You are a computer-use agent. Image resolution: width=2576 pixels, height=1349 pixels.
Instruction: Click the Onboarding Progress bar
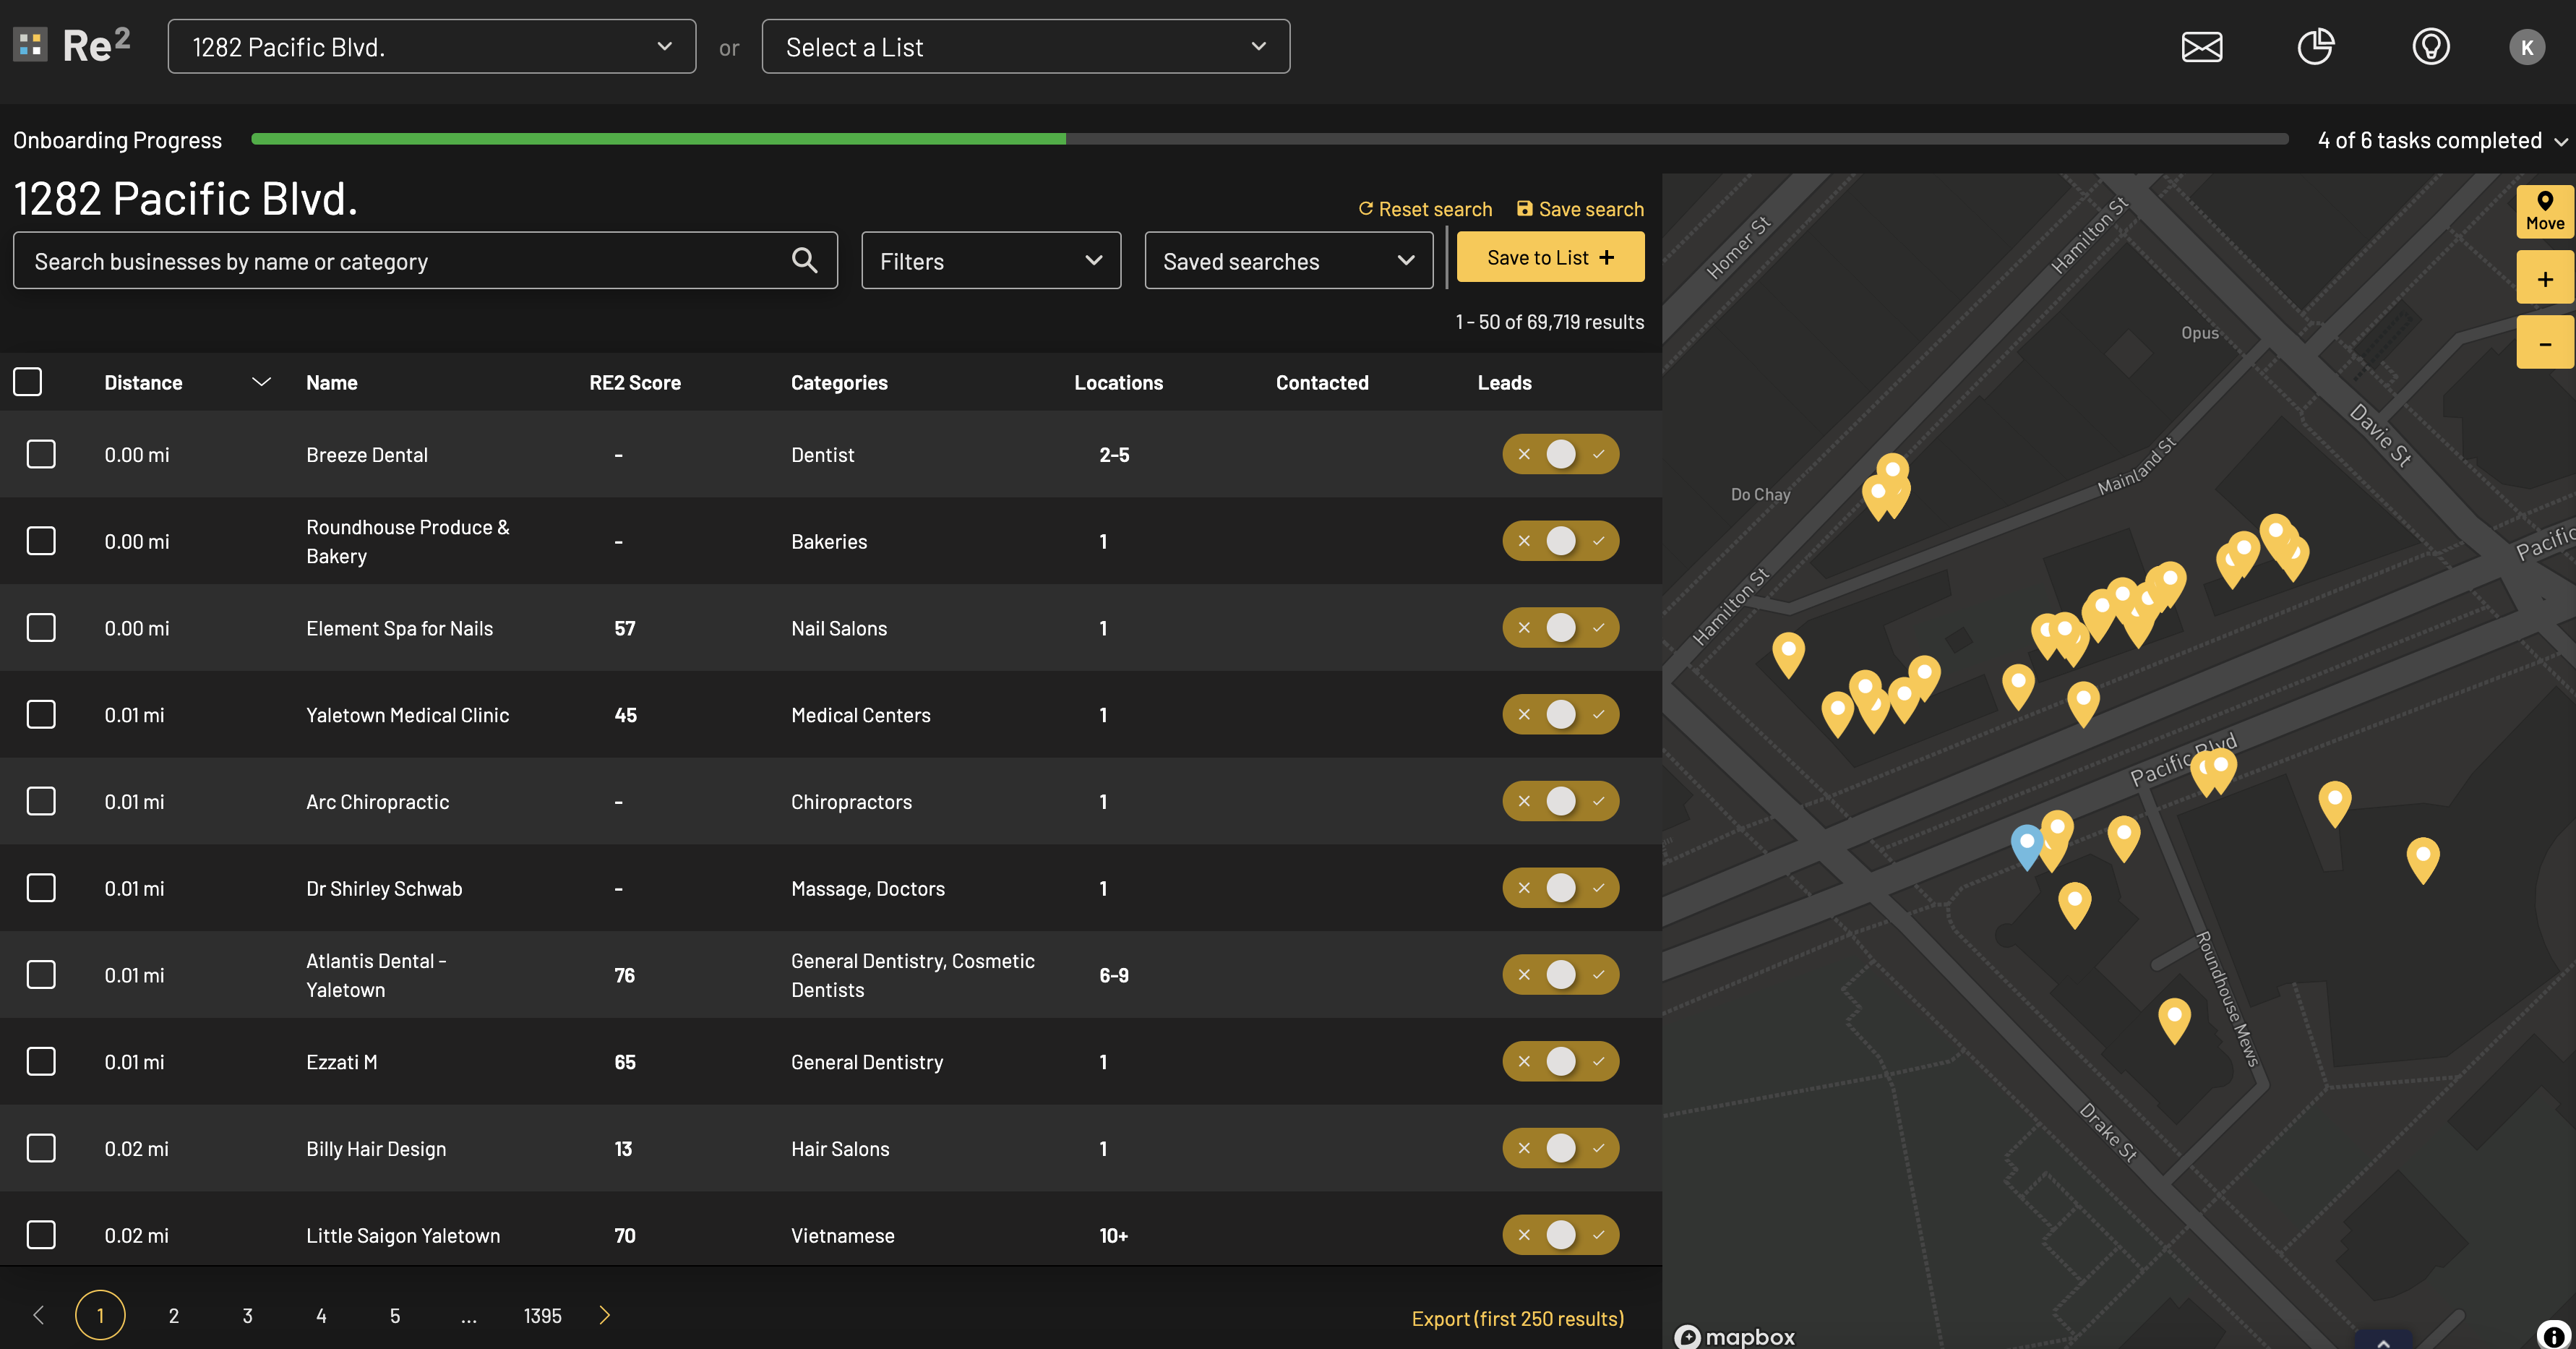(x=1269, y=140)
